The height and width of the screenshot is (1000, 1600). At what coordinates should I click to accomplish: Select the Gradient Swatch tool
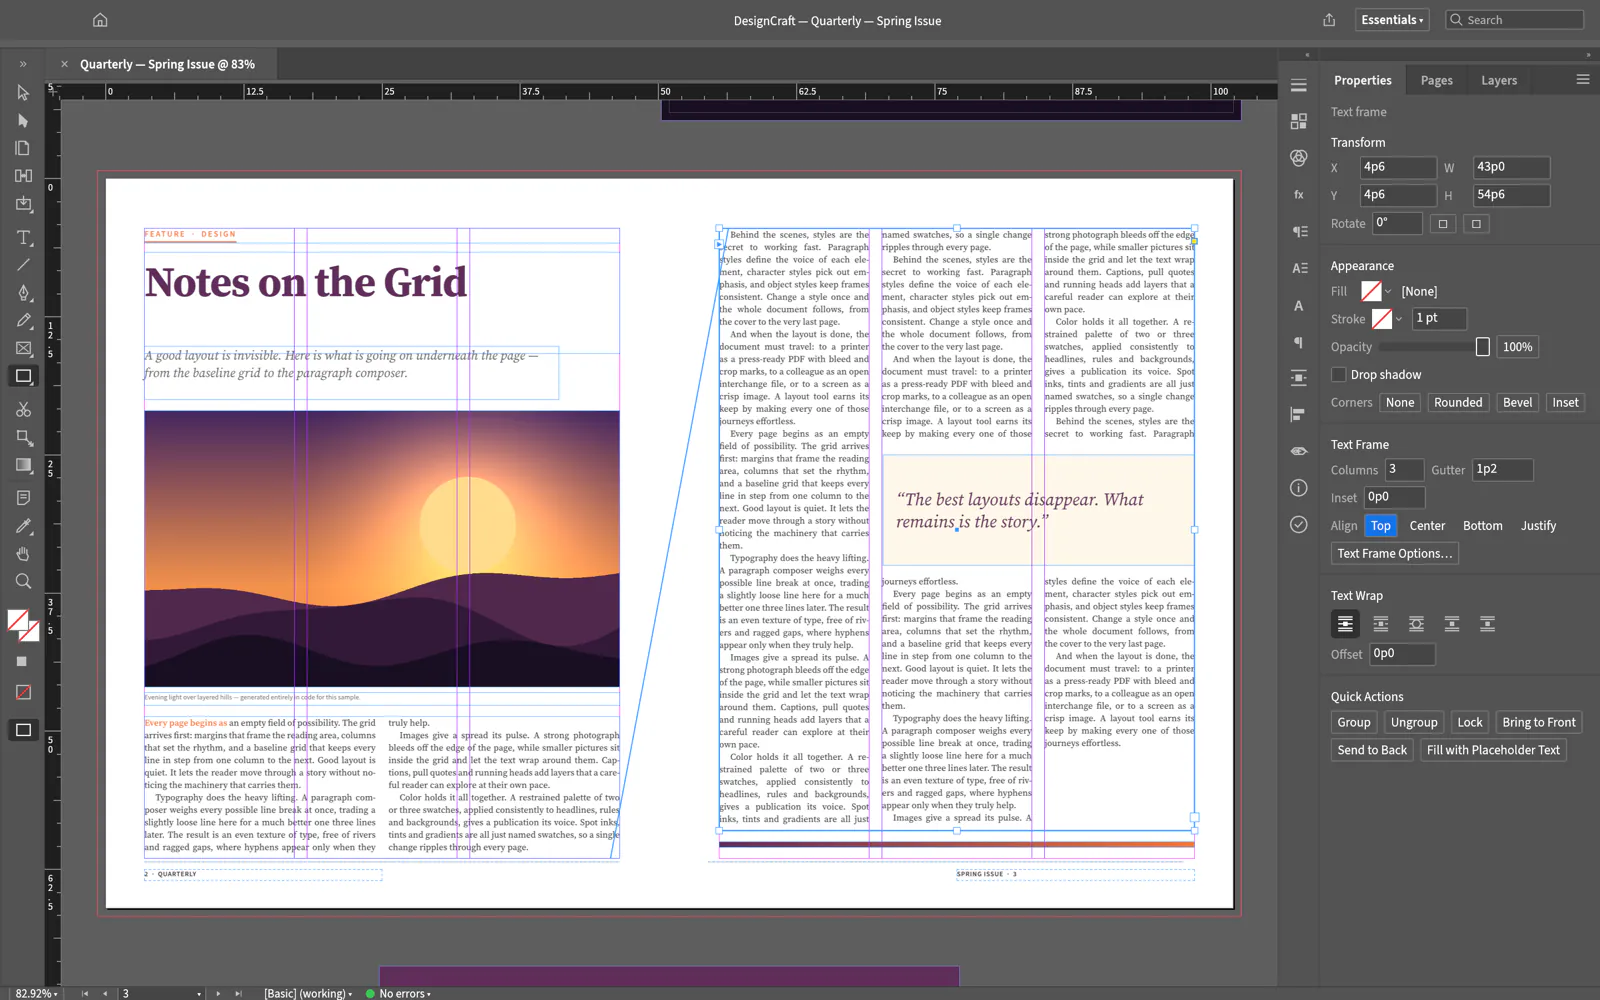click(23, 465)
